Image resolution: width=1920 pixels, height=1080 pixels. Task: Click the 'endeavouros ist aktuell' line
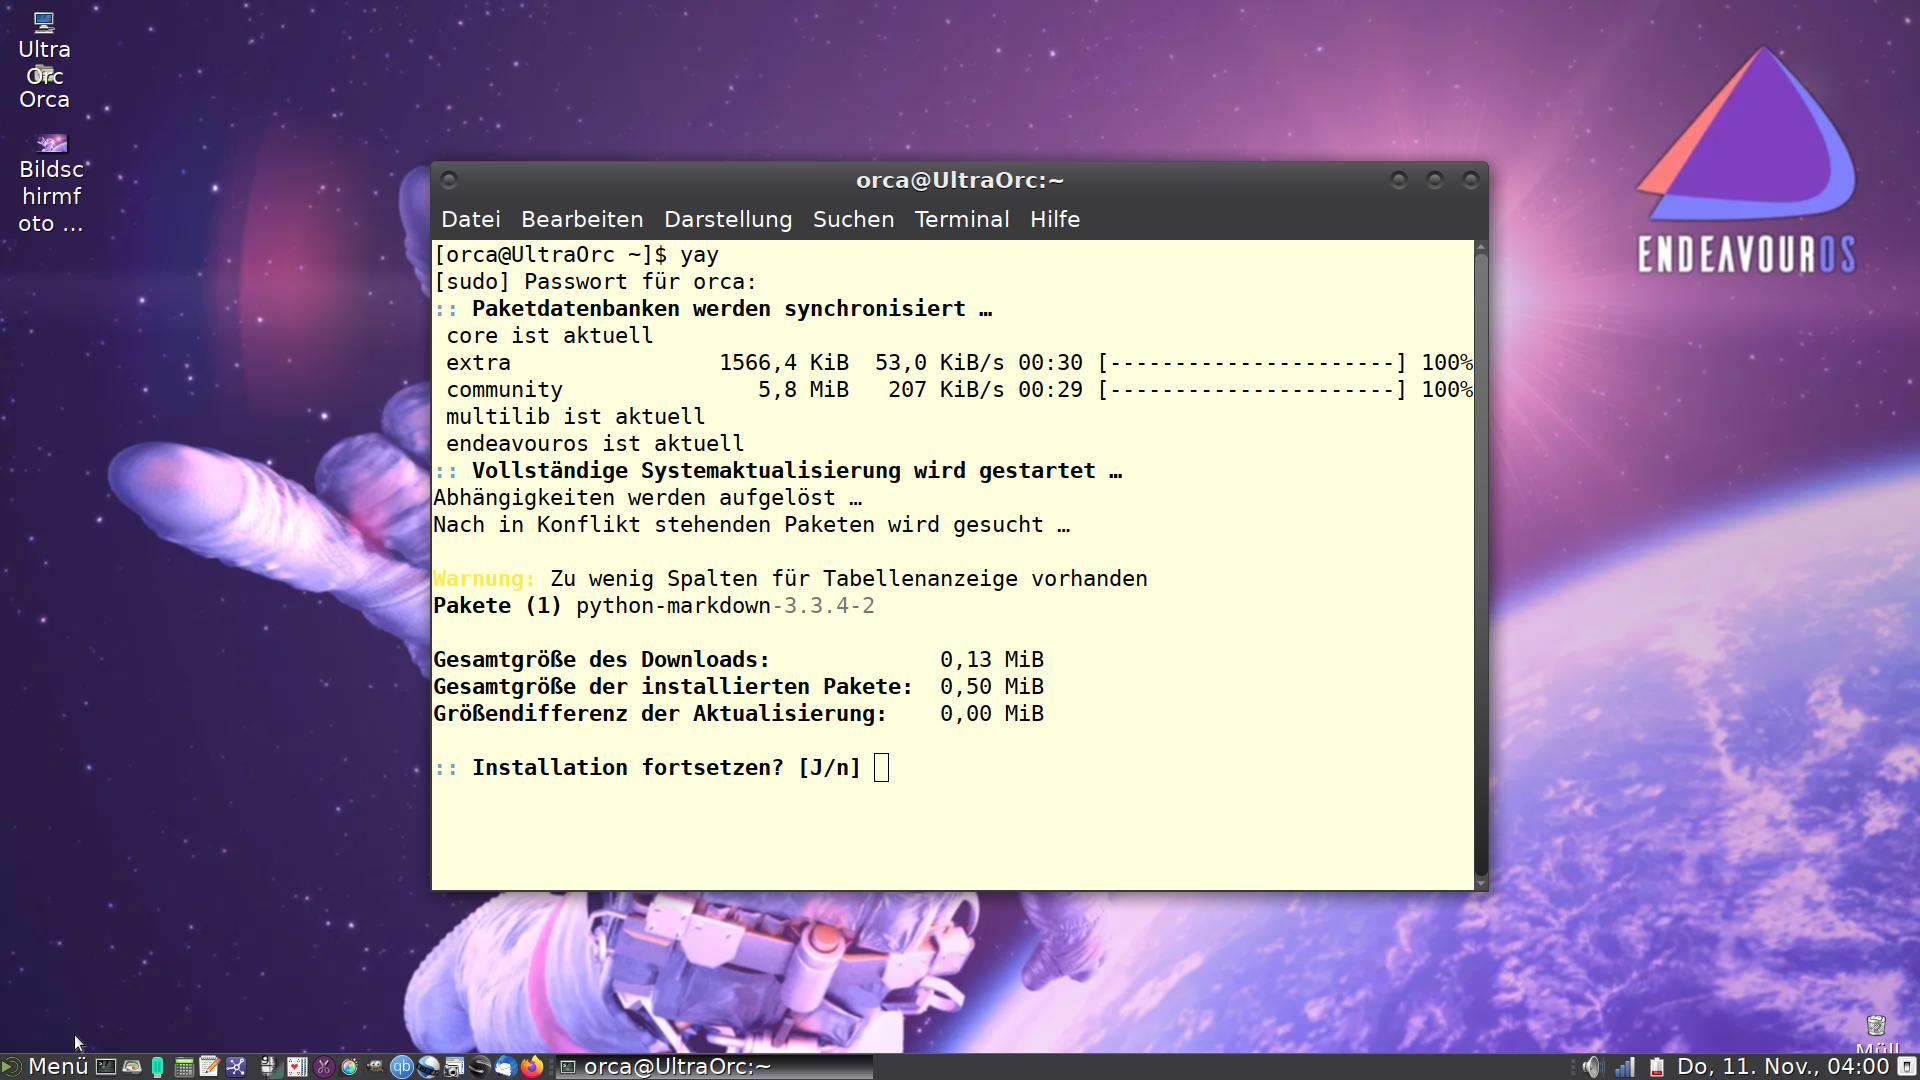595,444
